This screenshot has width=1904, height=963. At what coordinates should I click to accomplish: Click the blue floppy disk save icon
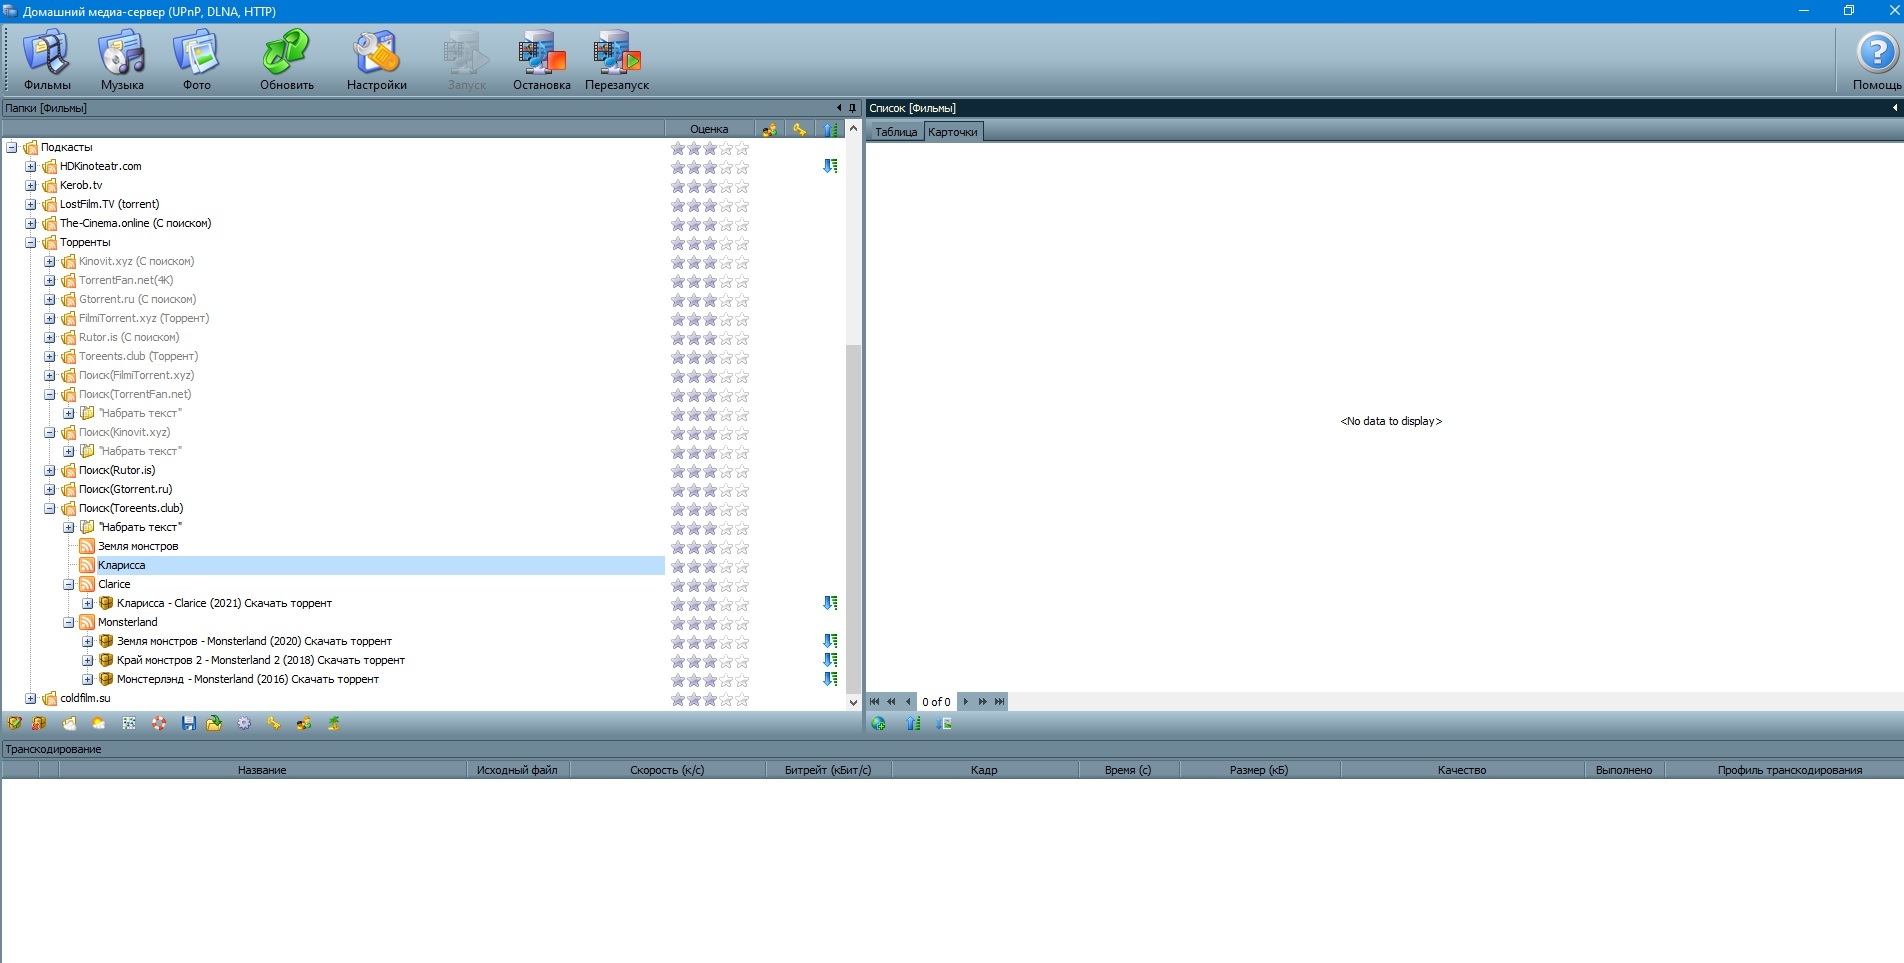pos(188,723)
